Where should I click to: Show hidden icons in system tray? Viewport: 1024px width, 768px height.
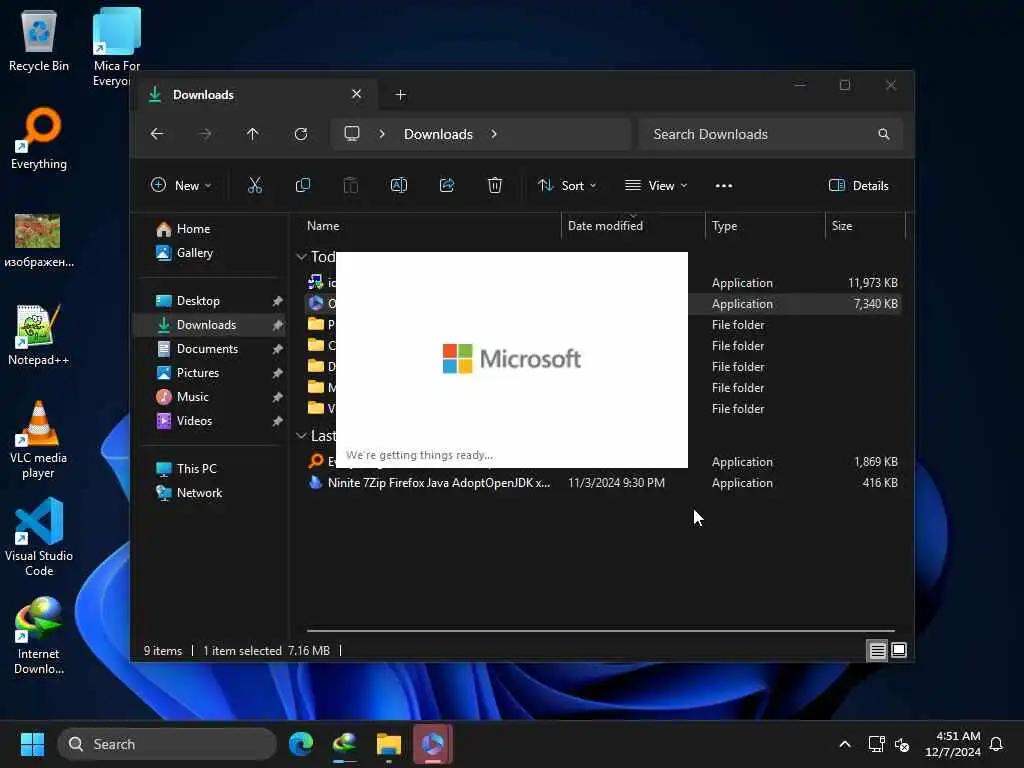[844, 744]
